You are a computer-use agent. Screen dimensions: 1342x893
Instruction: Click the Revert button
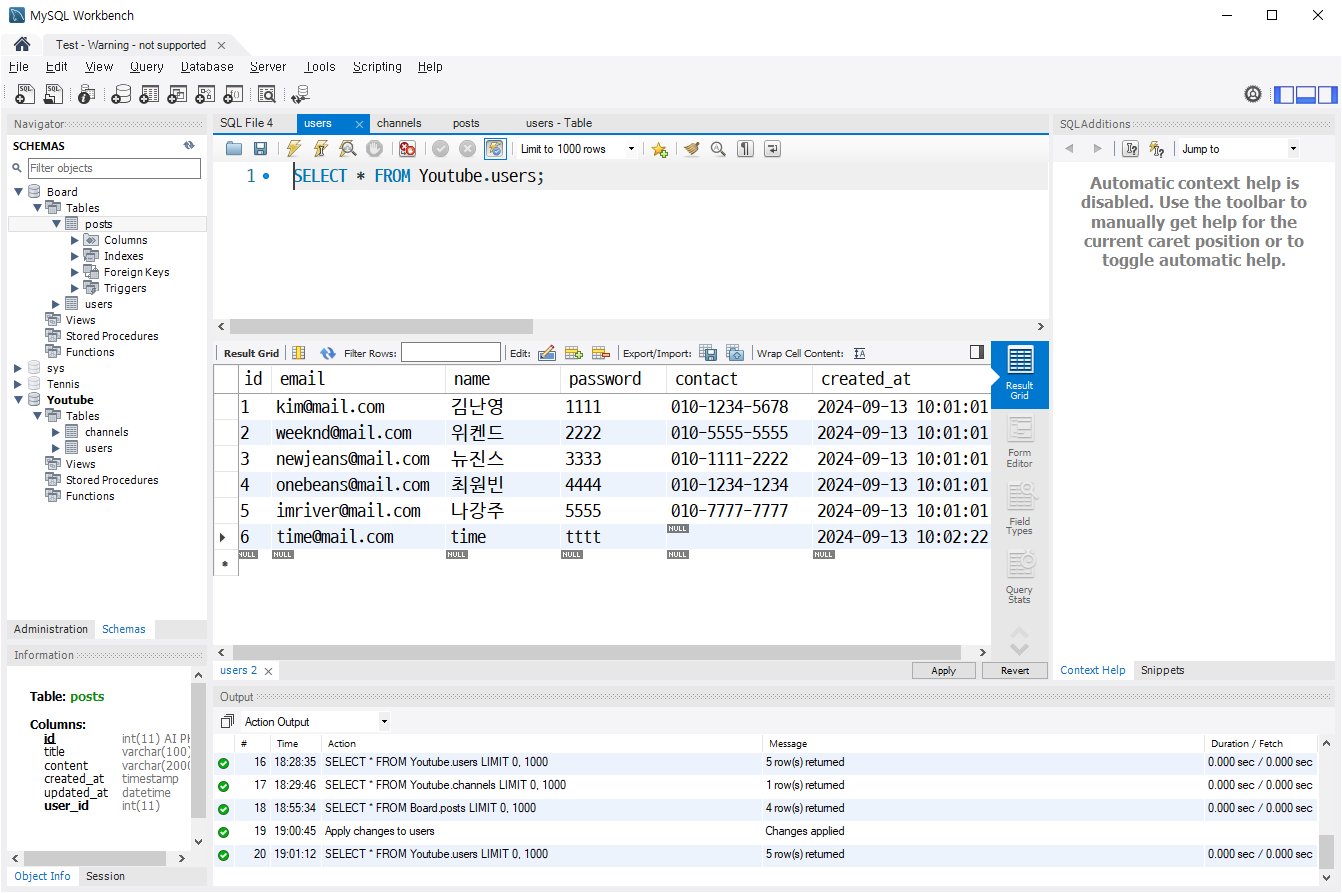pyautogui.click(x=1015, y=671)
